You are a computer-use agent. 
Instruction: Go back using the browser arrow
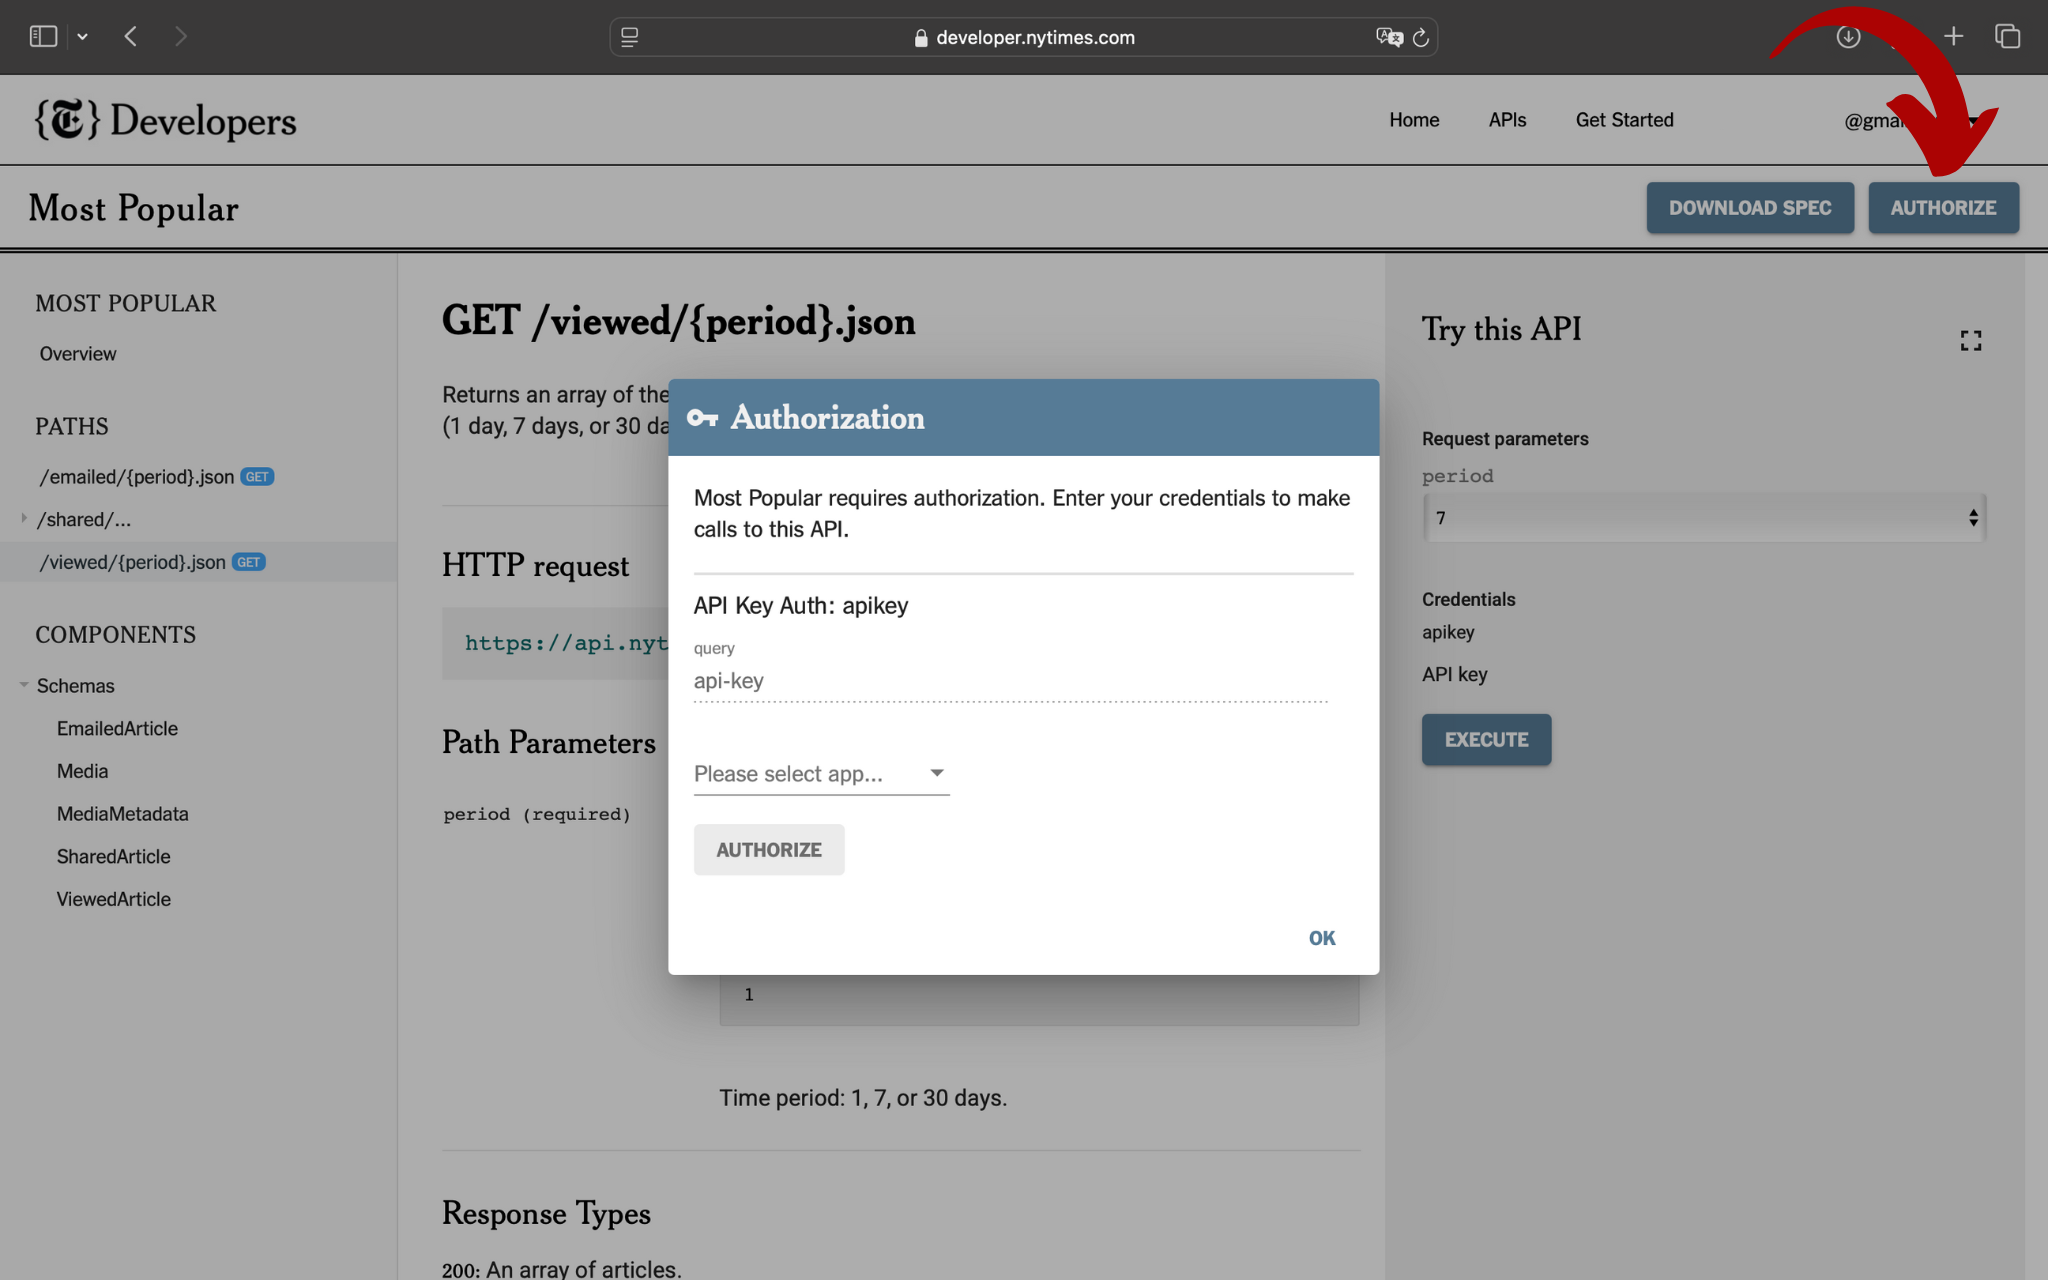click(131, 37)
